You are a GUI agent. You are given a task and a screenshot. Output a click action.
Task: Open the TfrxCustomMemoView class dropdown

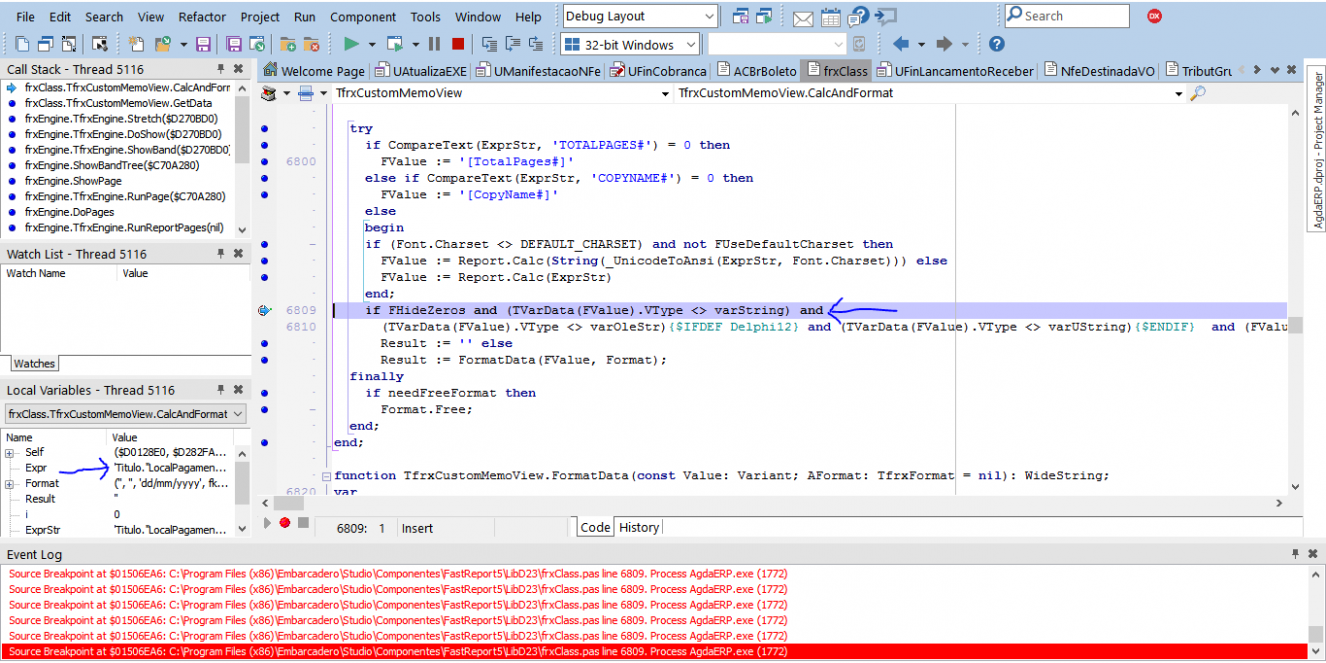pos(666,93)
